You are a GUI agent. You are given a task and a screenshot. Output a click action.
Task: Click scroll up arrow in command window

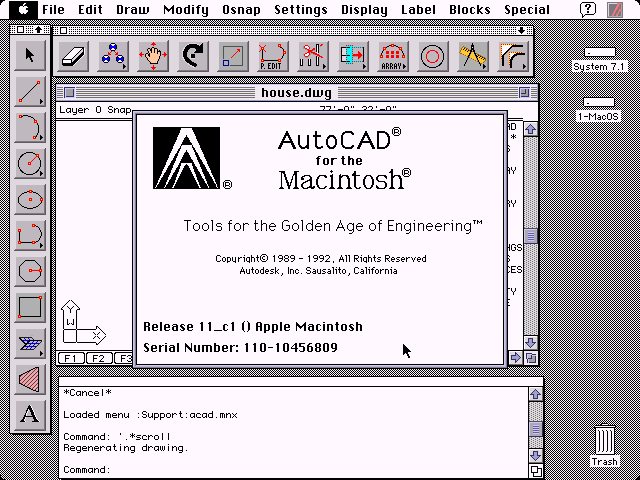click(x=536, y=394)
